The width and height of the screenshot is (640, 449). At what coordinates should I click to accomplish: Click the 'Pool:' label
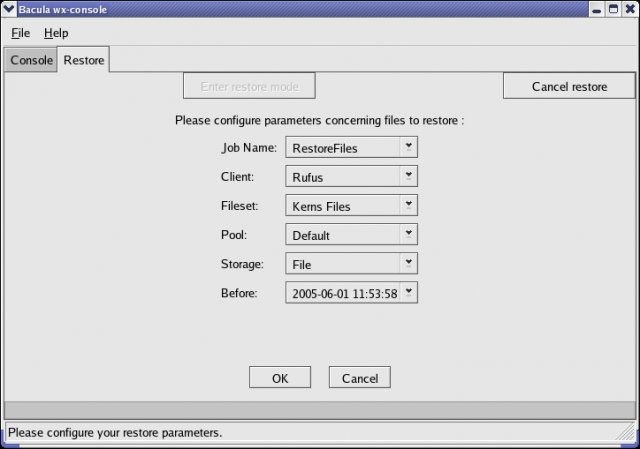[x=233, y=235]
